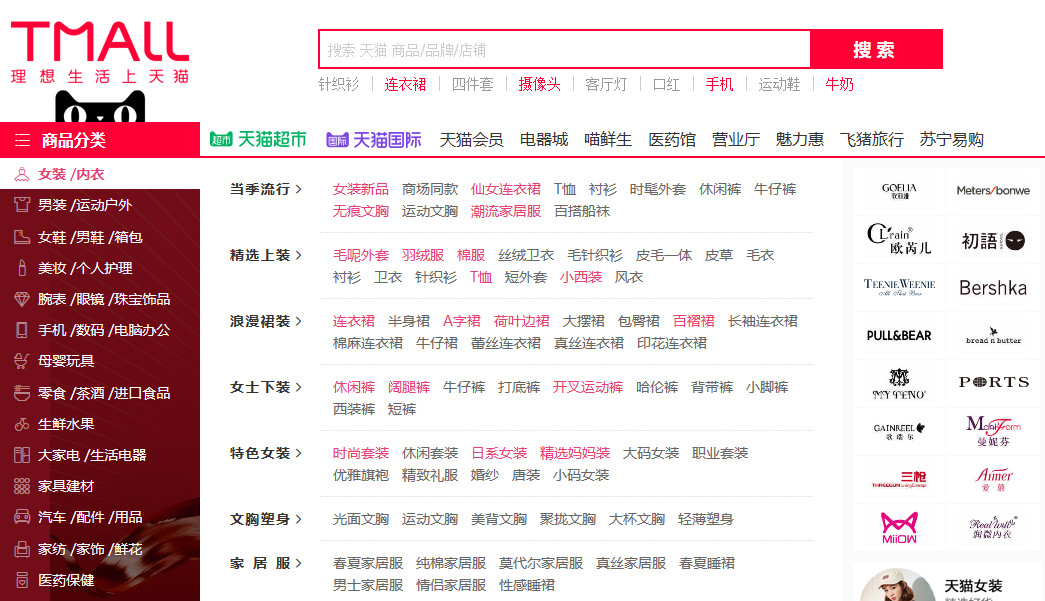Click the red 搜索 search button
The width and height of the screenshot is (1045, 601).
tap(876, 49)
